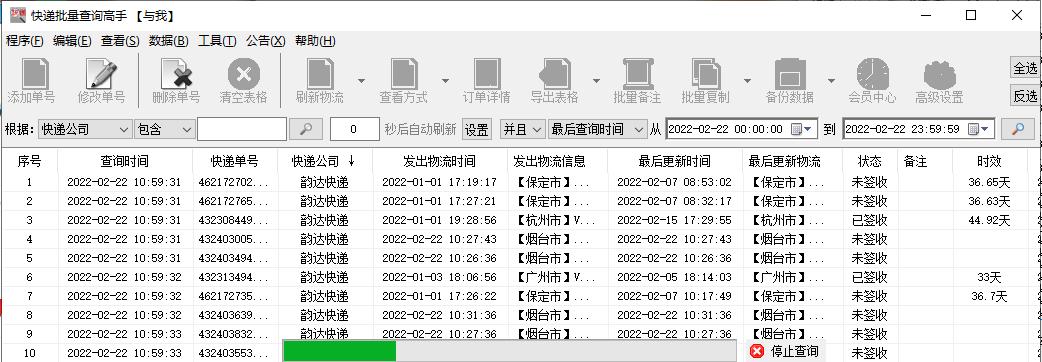Click the search magnifier beside keyword box
Viewport: 1042px width, 362px height.
(x=306, y=129)
